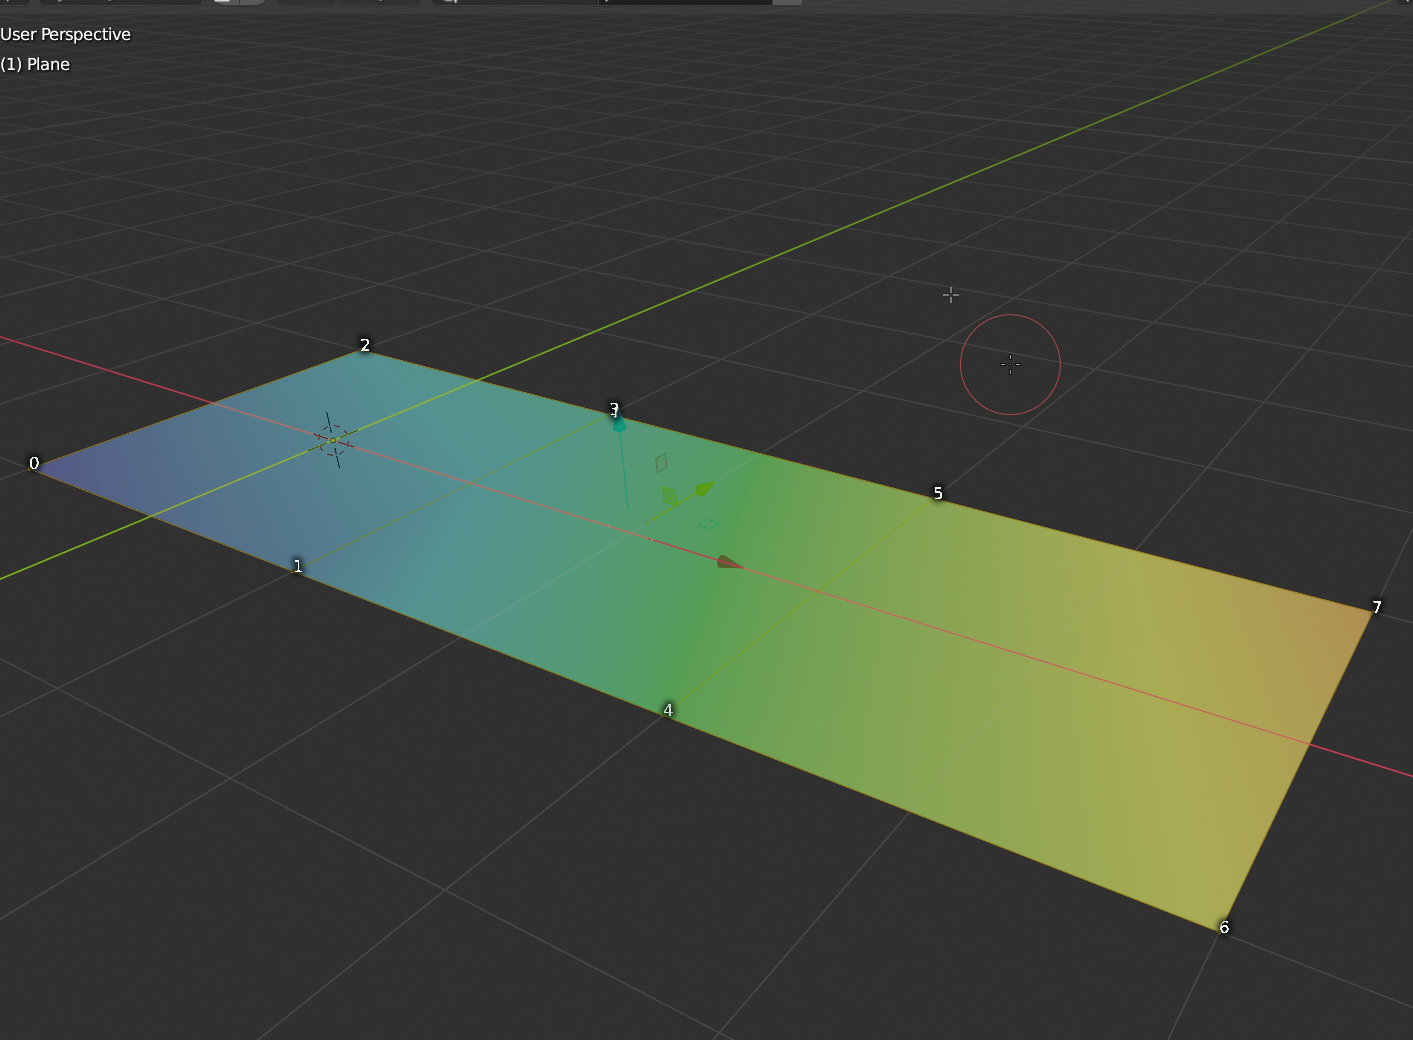This screenshot has width=1413, height=1040.
Task: Grab the red X-axis move gizmo arrowhead
Action: pos(730,563)
